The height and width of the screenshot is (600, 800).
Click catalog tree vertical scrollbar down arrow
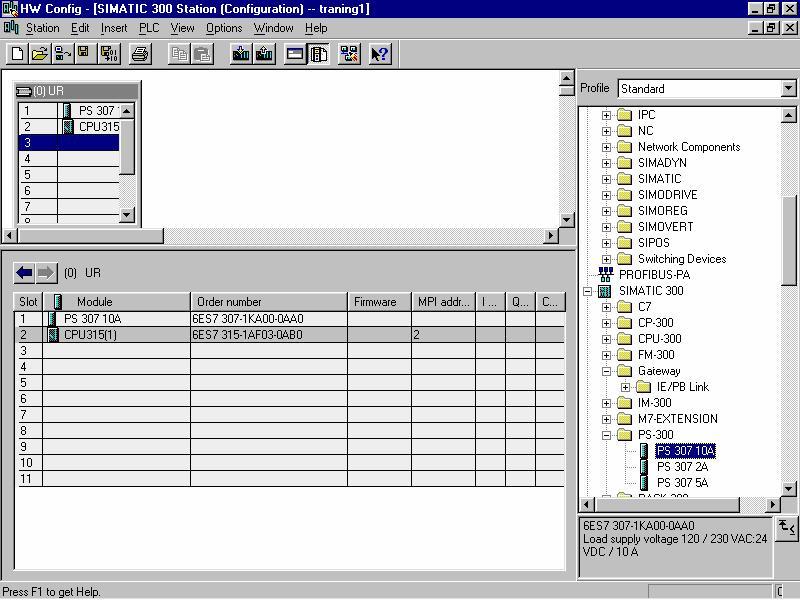pyautogui.click(x=788, y=489)
